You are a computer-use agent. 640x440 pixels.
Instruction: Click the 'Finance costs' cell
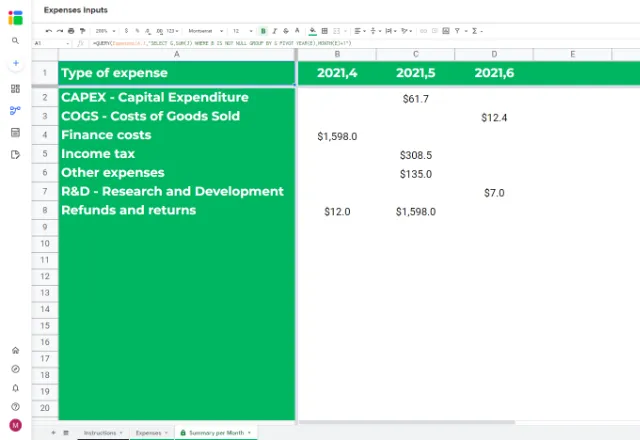tap(177, 135)
